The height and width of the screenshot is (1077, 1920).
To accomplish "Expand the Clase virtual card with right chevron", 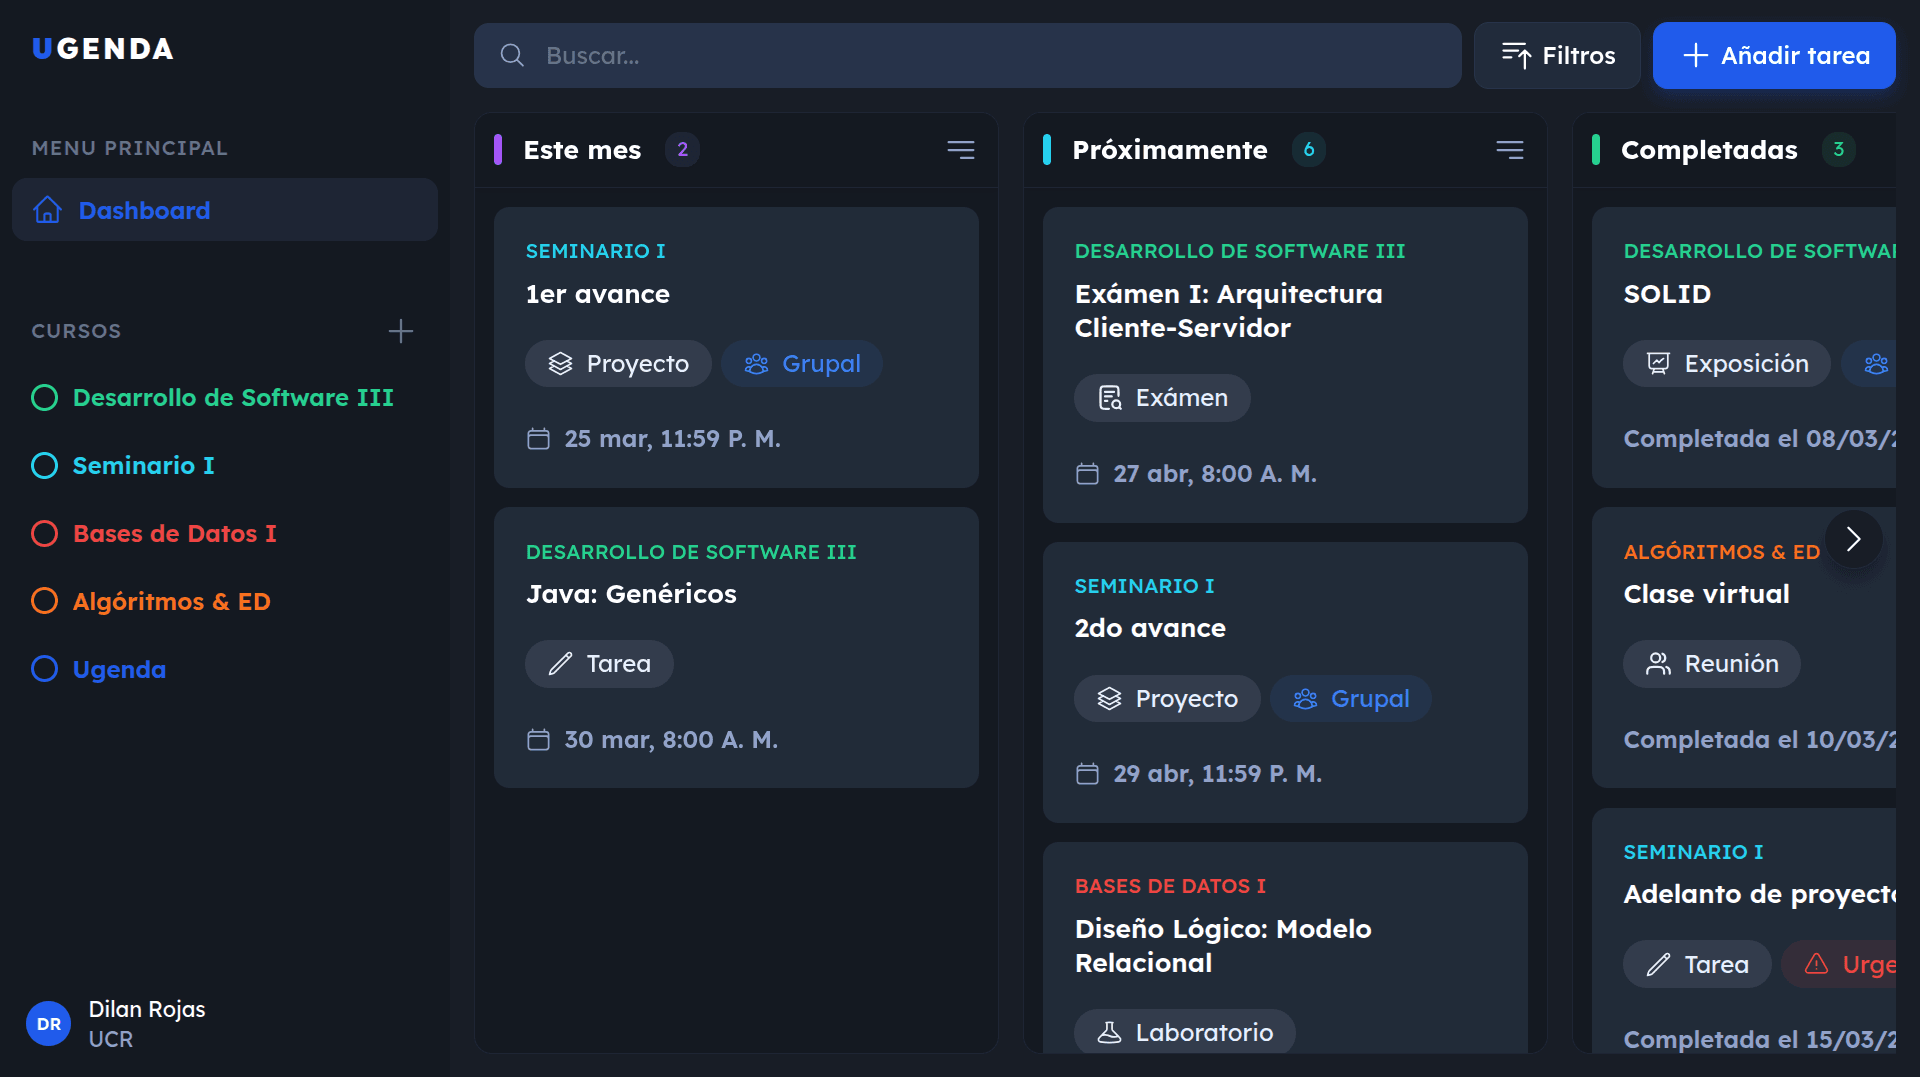I will (1853, 539).
